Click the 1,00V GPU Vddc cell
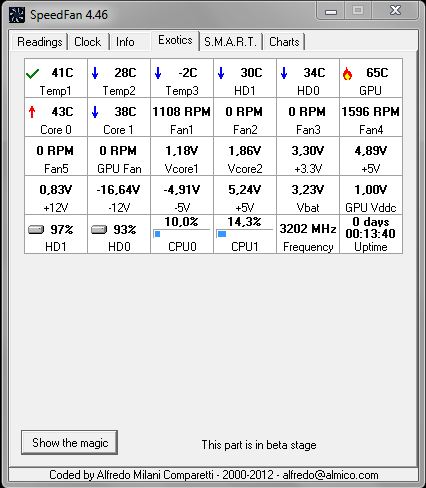 (x=371, y=195)
